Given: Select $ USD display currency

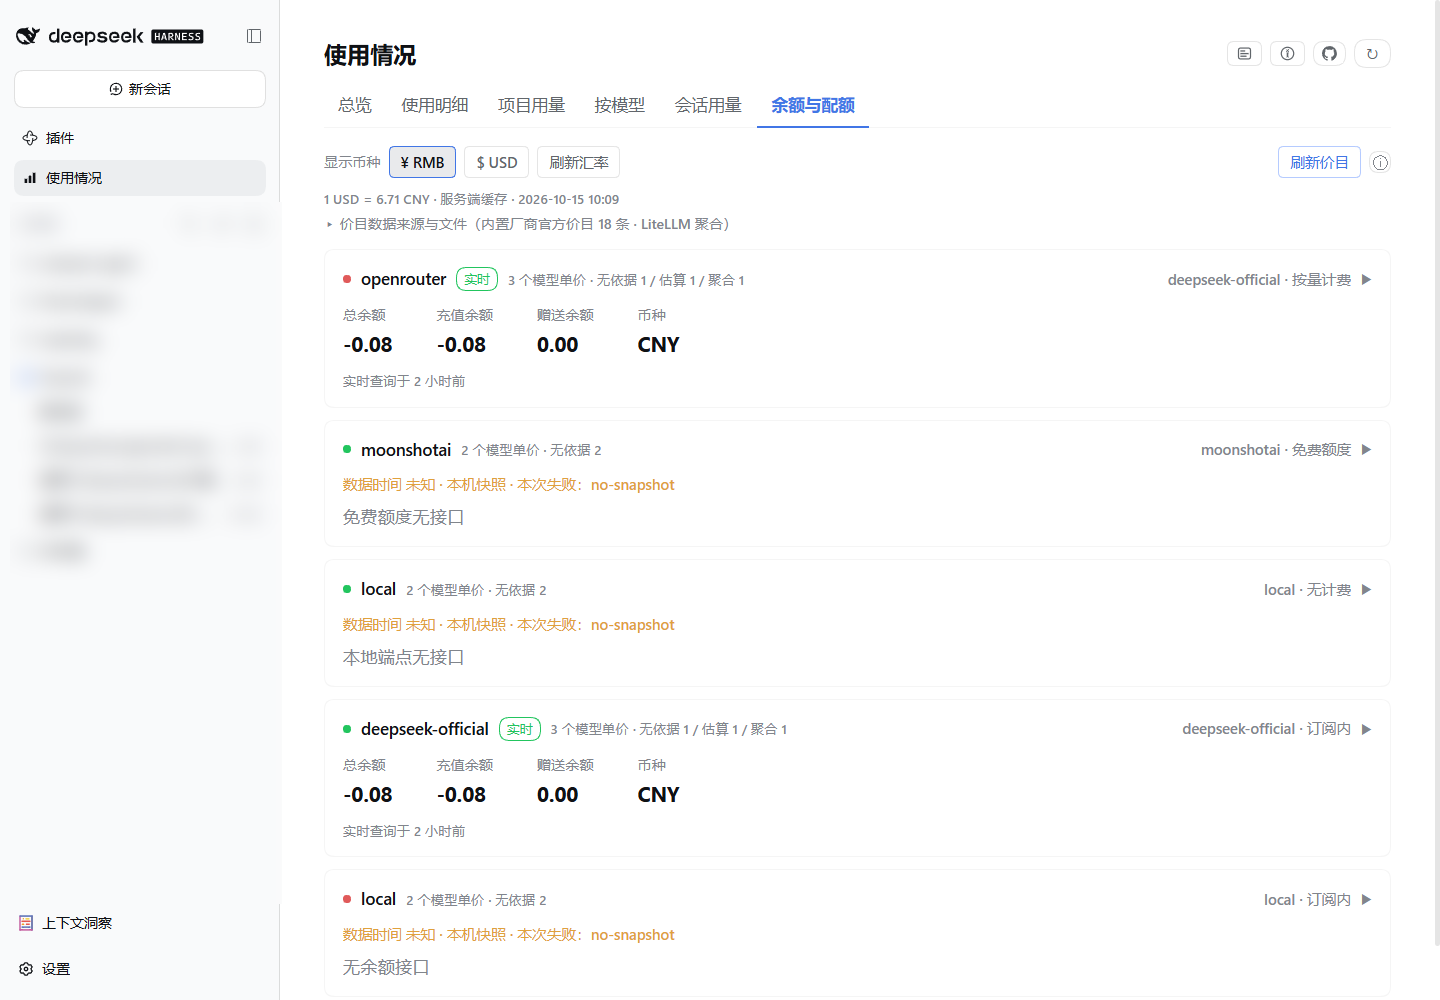Looking at the screenshot, I should (496, 163).
